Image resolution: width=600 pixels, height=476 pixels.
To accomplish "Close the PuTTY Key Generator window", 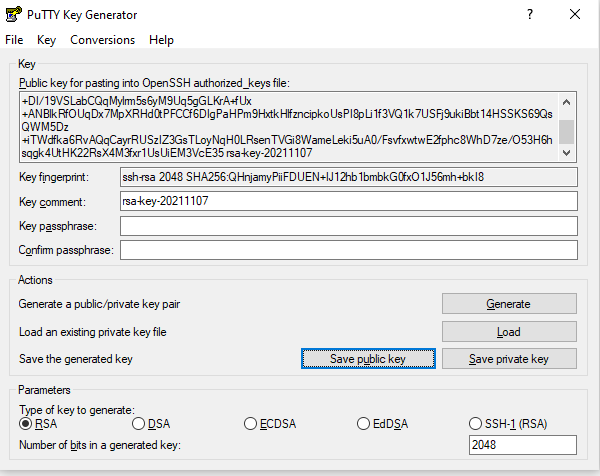I will (575, 15).
